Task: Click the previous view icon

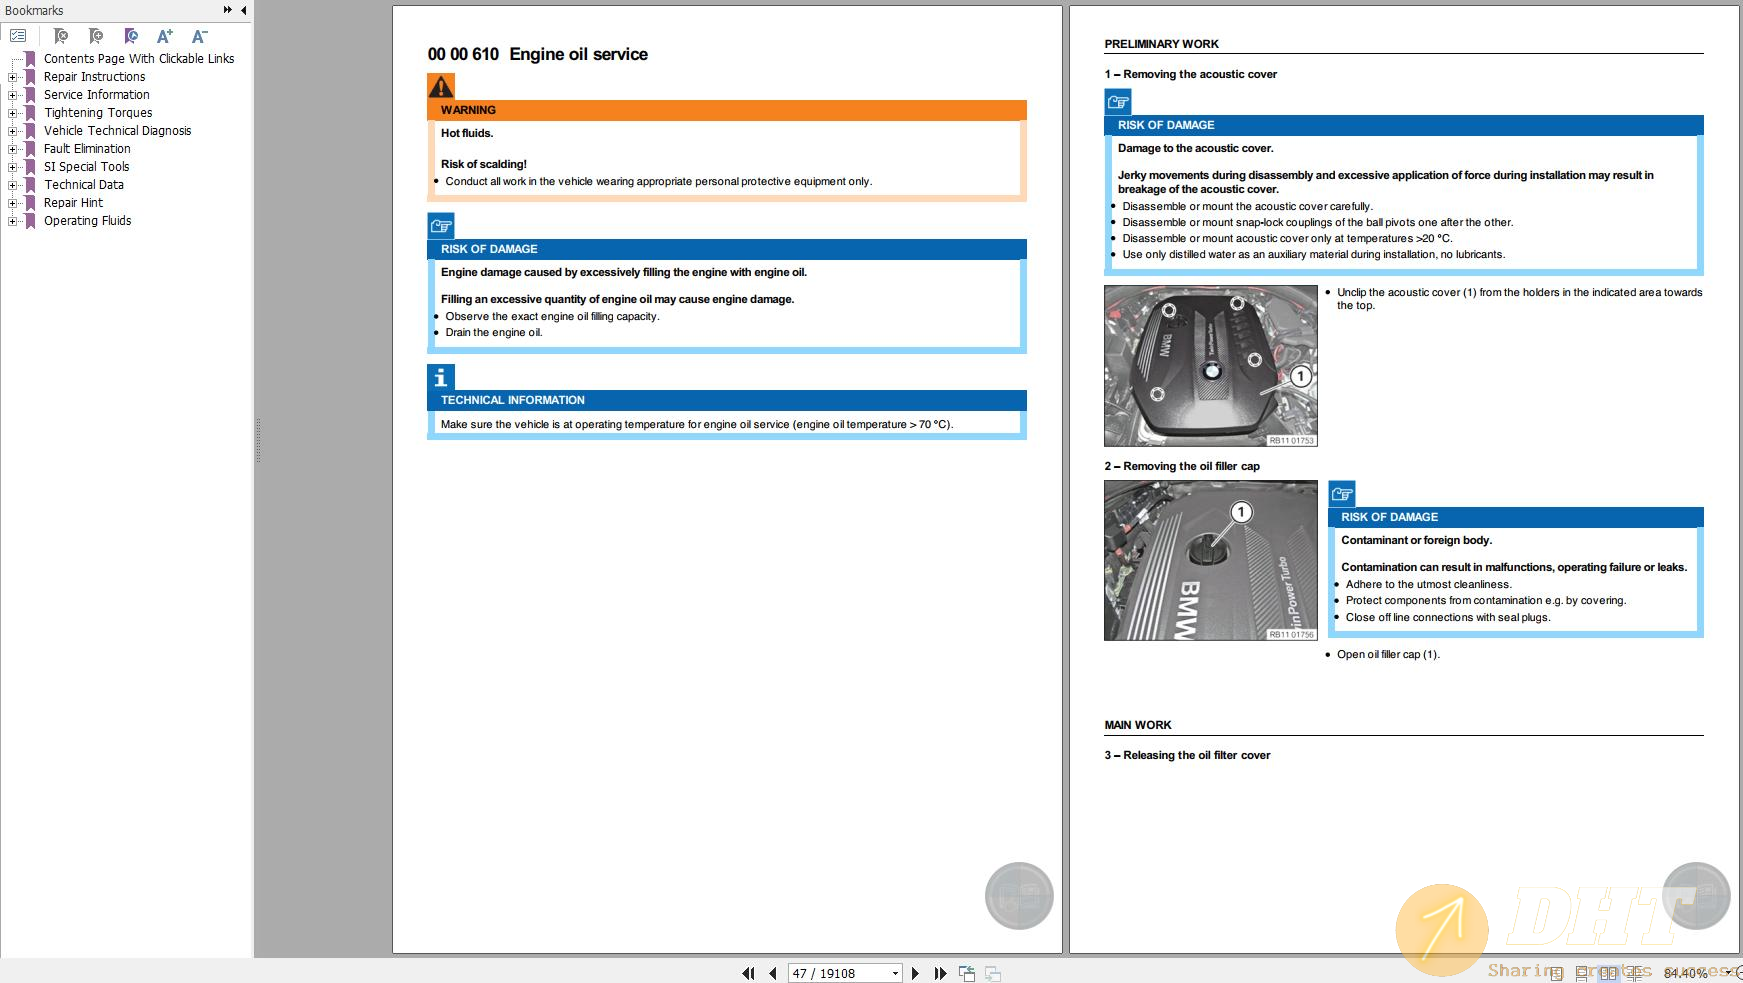Action: [967, 973]
